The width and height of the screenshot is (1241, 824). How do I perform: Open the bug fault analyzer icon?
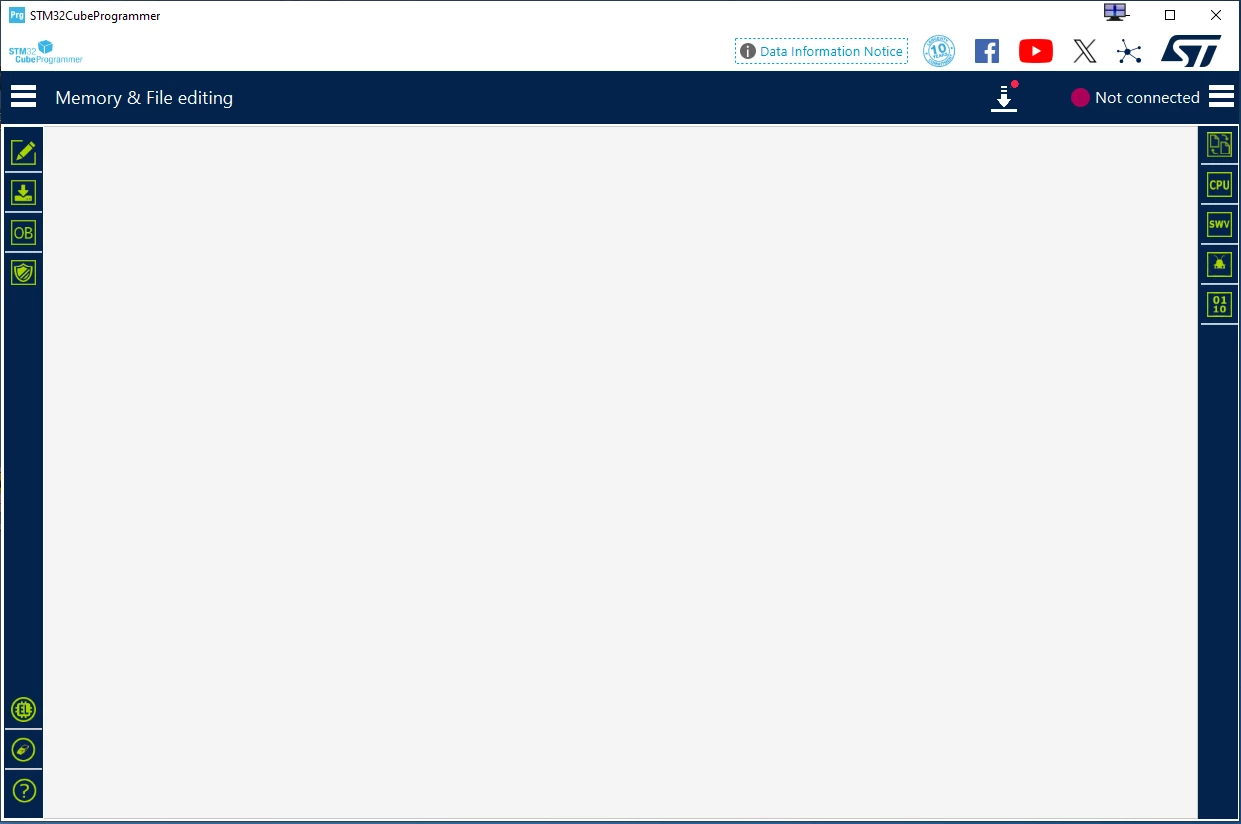point(1219,264)
